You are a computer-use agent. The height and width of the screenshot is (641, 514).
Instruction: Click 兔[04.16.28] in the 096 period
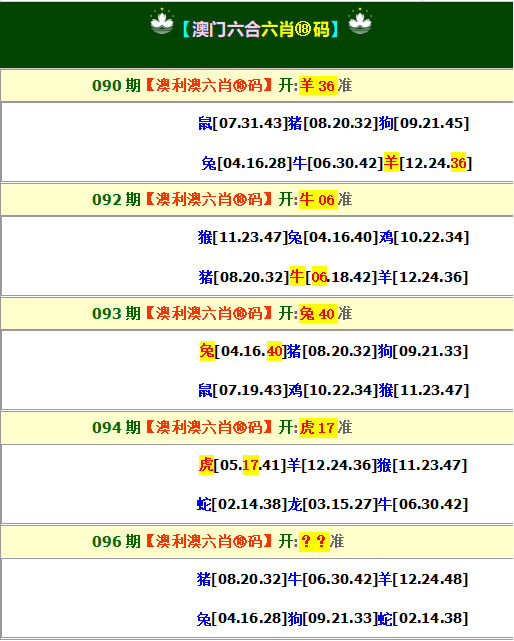coord(242,619)
